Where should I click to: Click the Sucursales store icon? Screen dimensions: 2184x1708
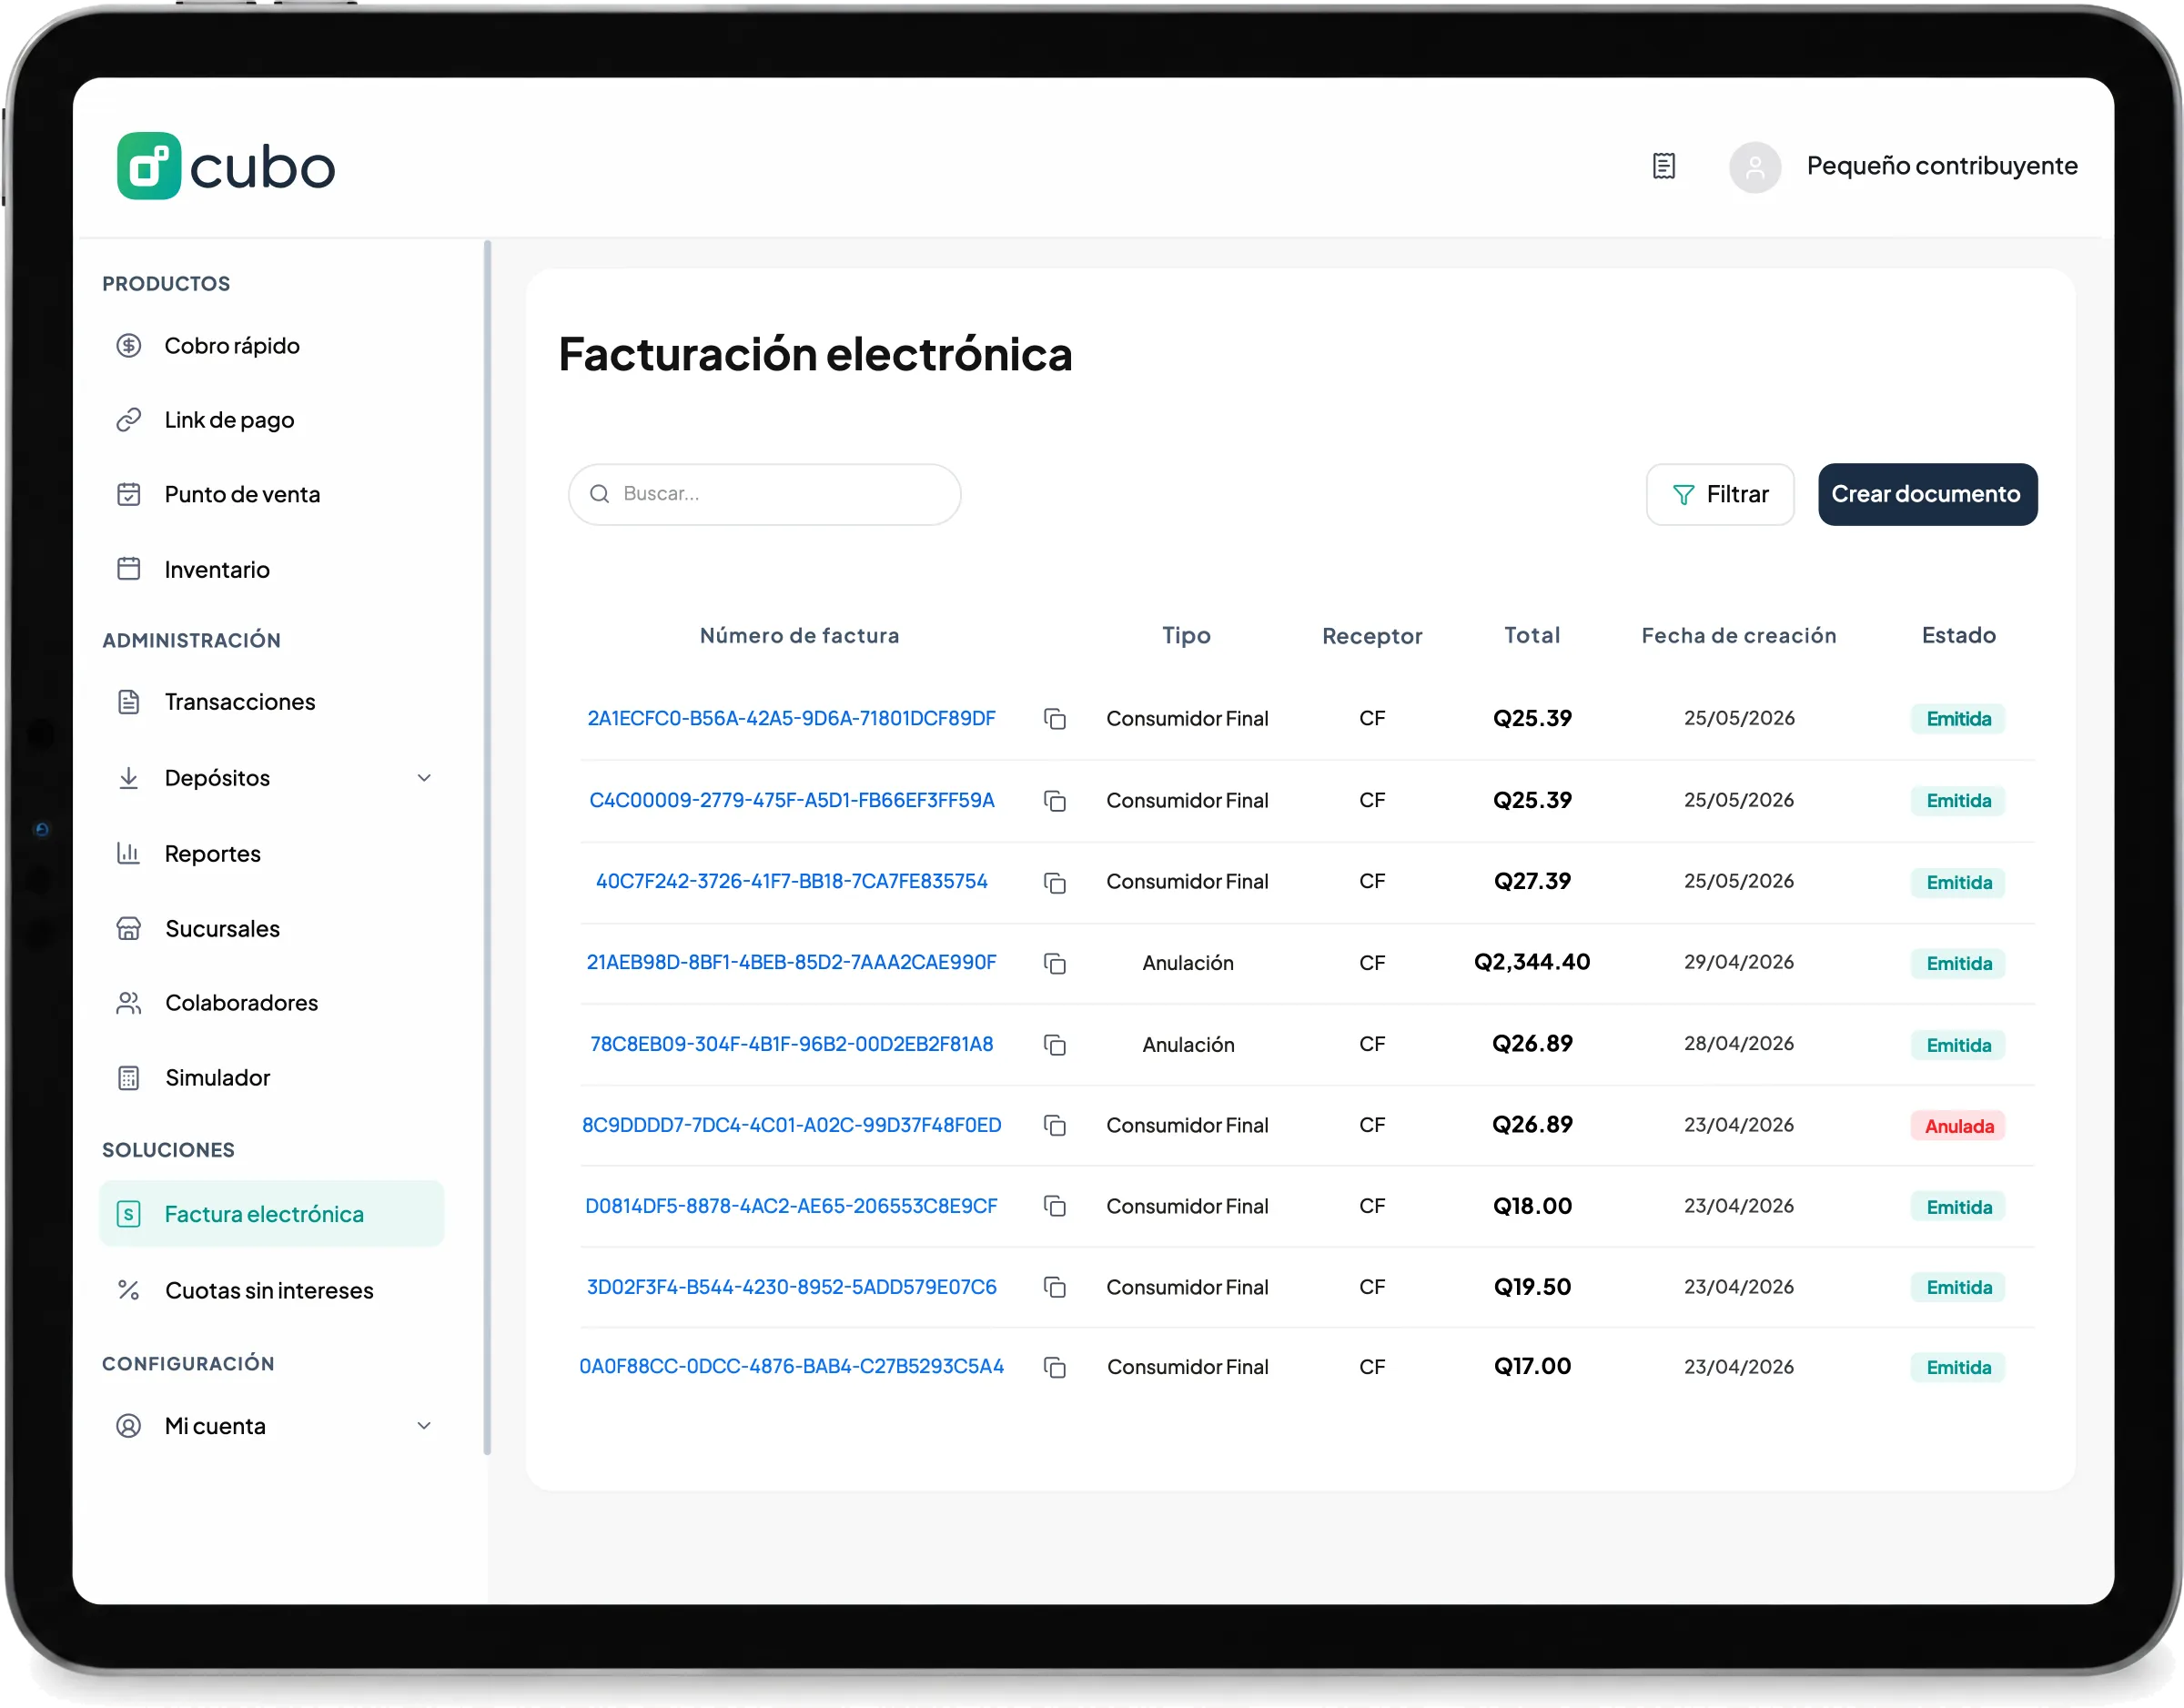129,929
